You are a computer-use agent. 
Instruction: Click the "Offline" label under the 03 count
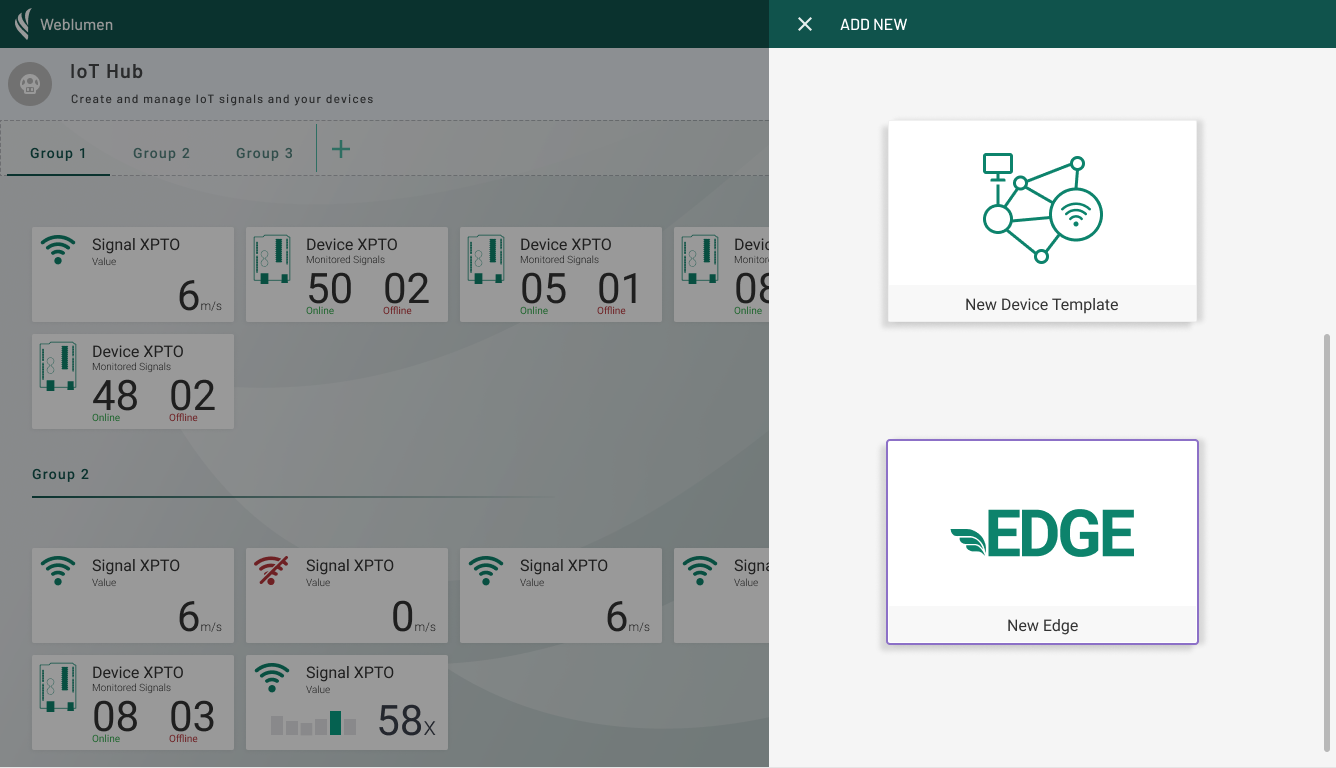(x=183, y=739)
